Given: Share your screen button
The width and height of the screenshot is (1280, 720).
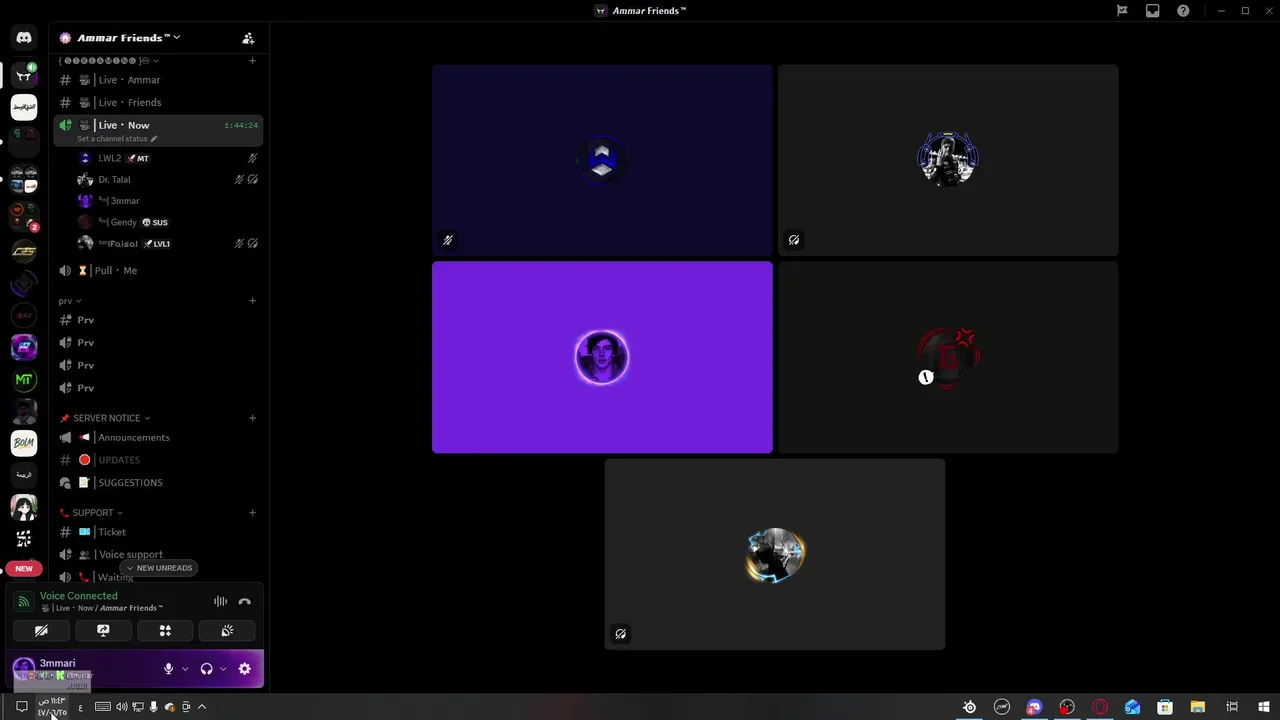Looking at the screenshot, I should tap(103, 631).
